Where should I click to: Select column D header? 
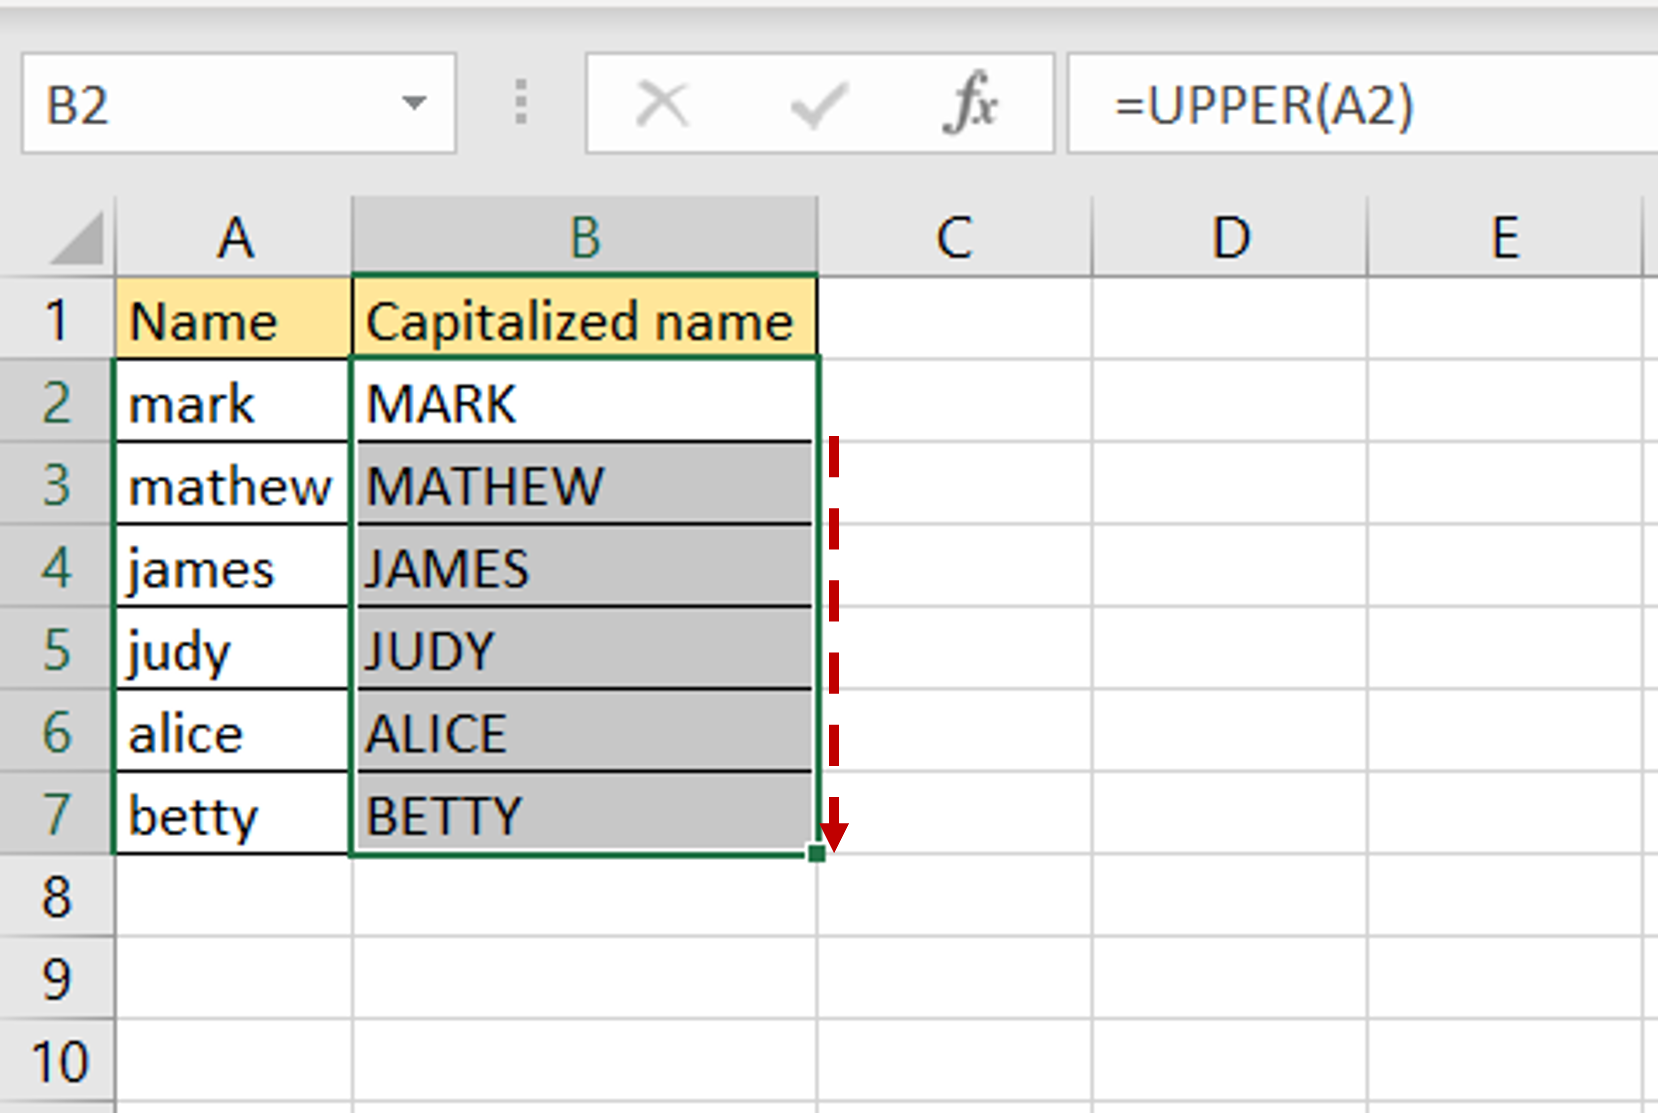[1230, 238]
